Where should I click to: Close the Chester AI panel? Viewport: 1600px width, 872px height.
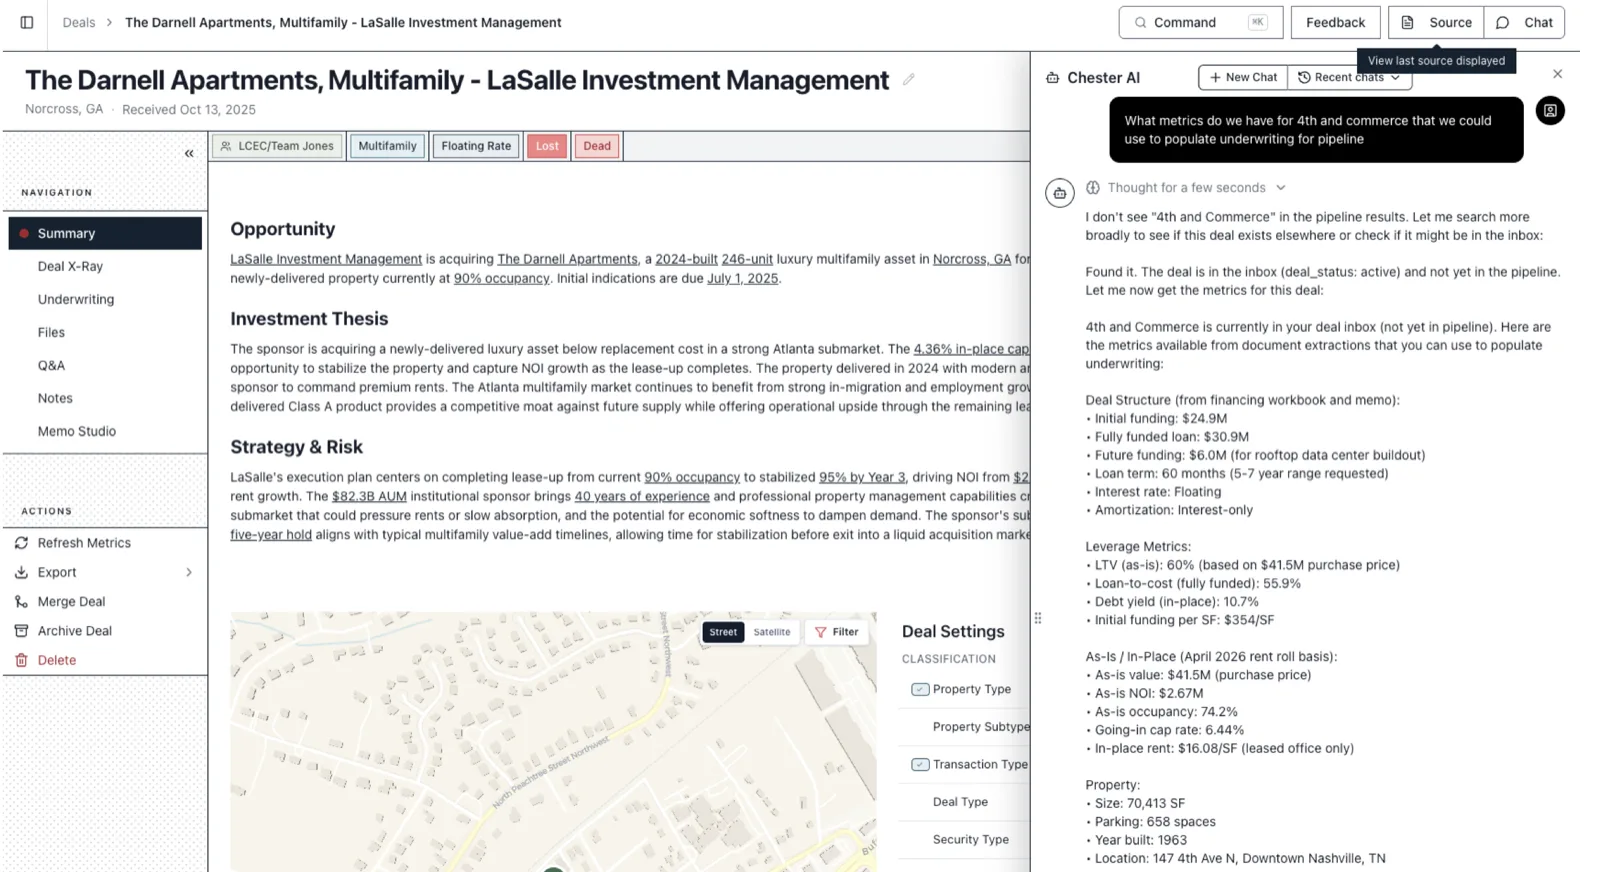pos(1557,74)
